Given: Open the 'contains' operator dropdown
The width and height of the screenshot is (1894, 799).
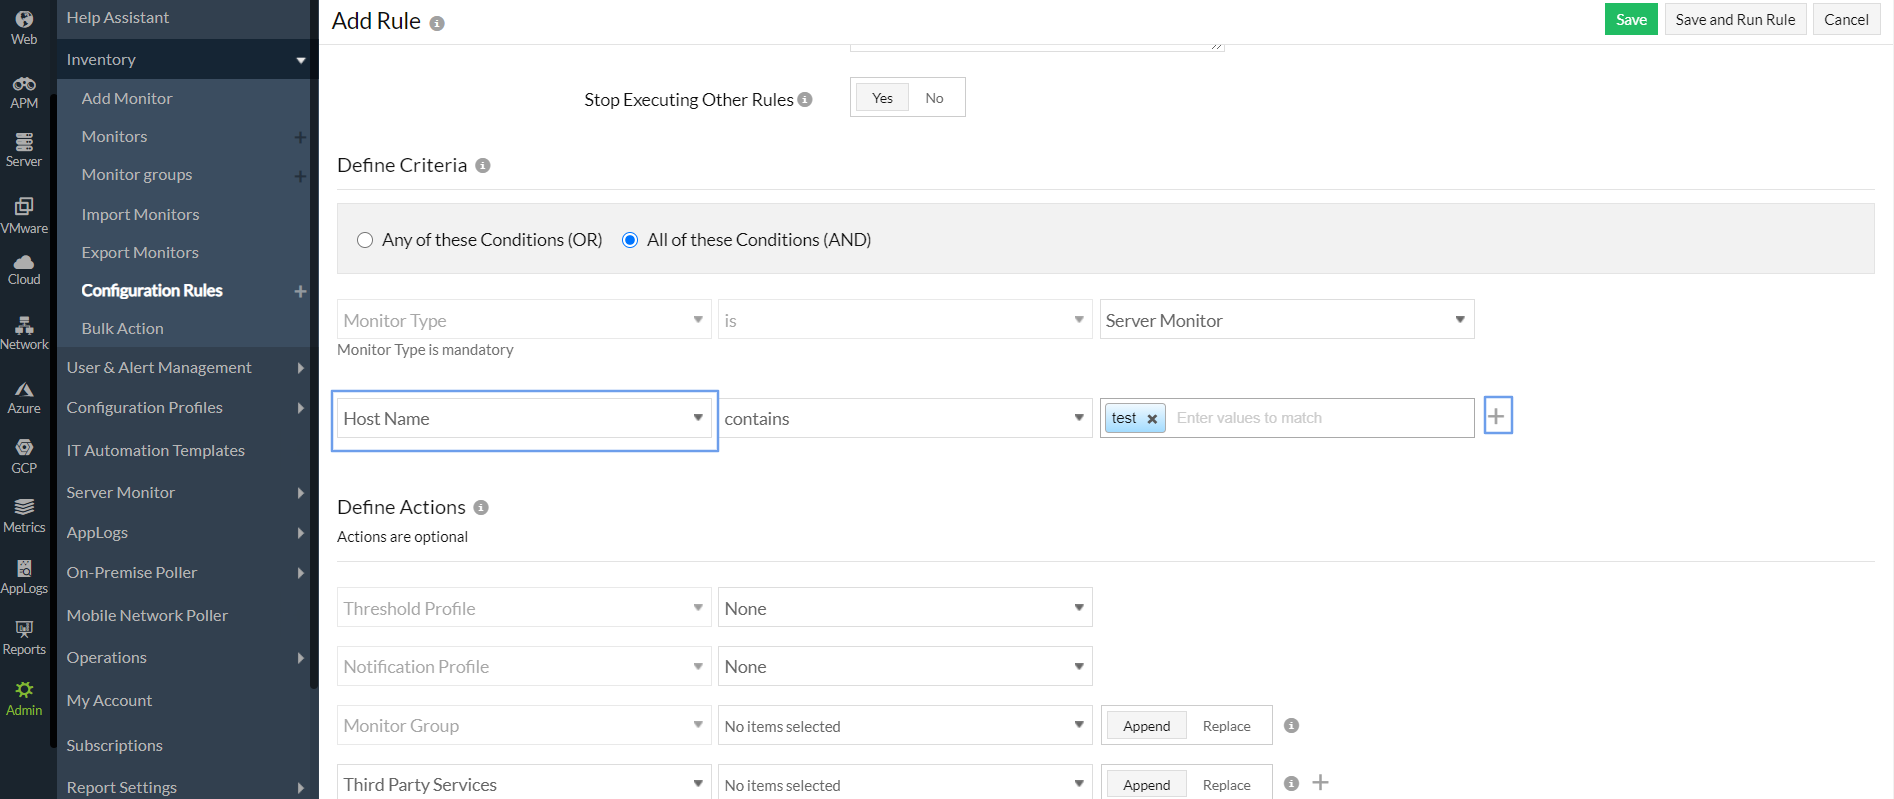Looking at the screenshot, I should tap(904, 419).
